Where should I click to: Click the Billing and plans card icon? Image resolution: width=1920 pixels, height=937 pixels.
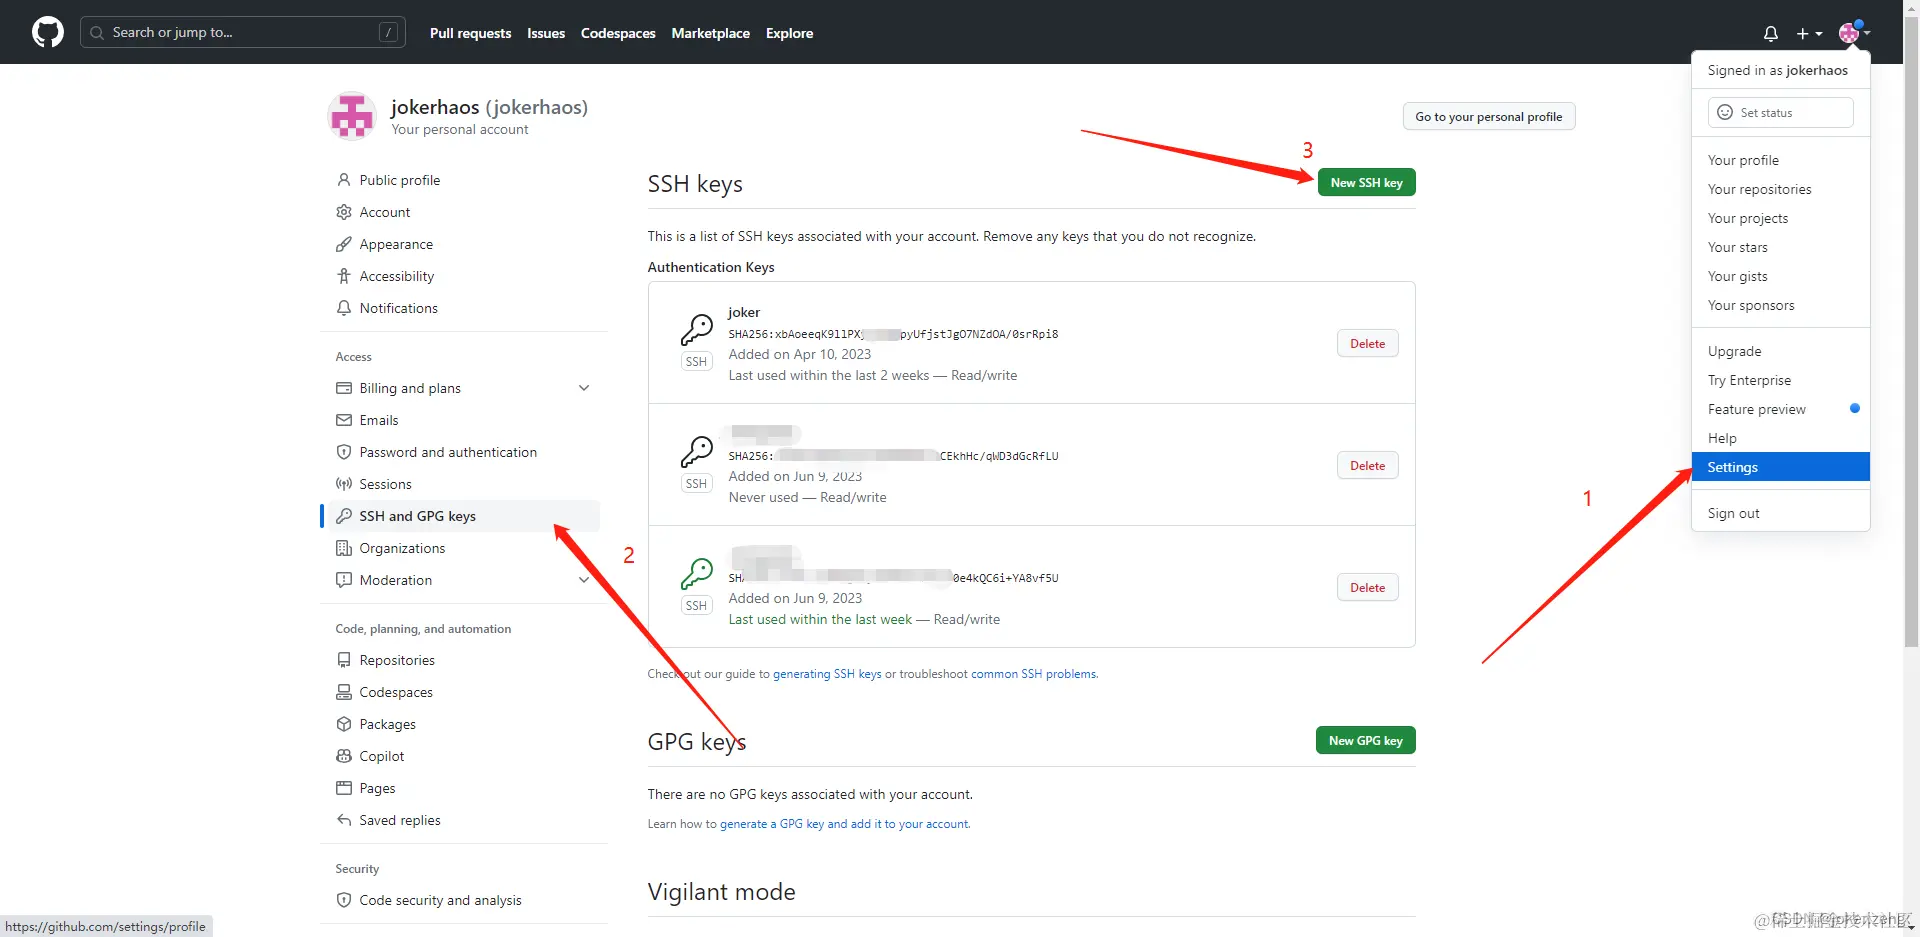[x=344, y=388]
